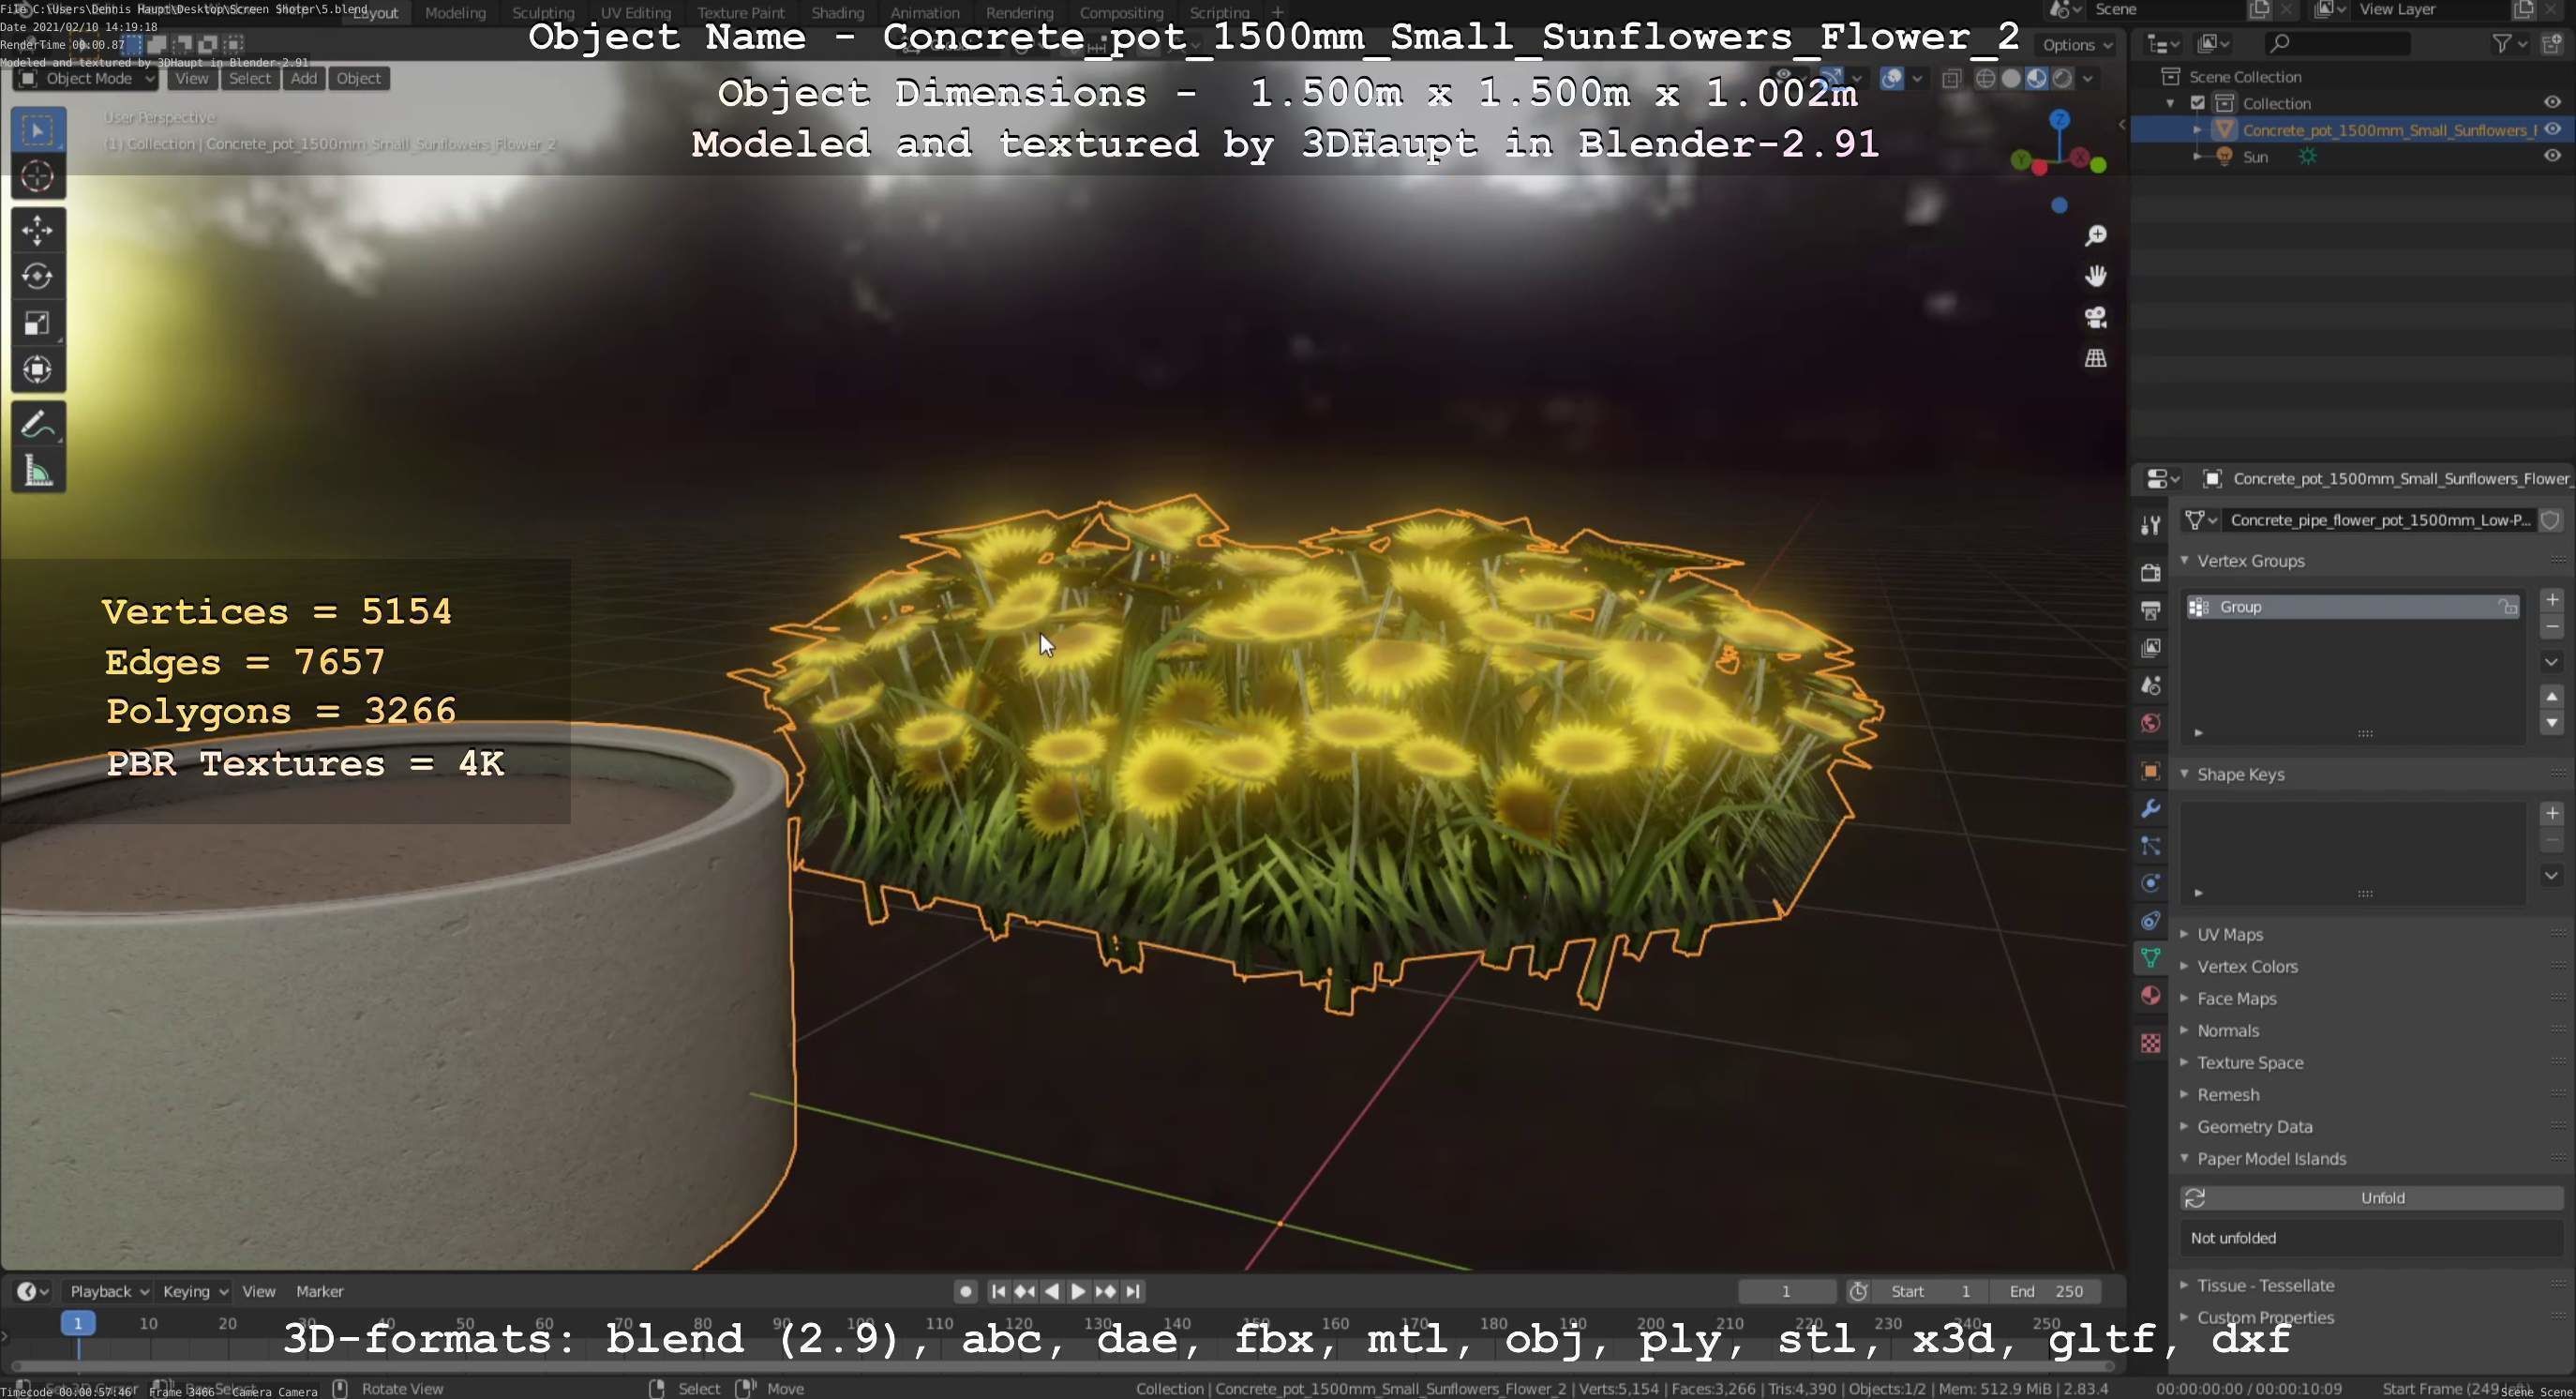Open the Output properties tab
The height and width of the screenshot is (1399, 2576).
pyautogui.click(x=2151, y=610)
